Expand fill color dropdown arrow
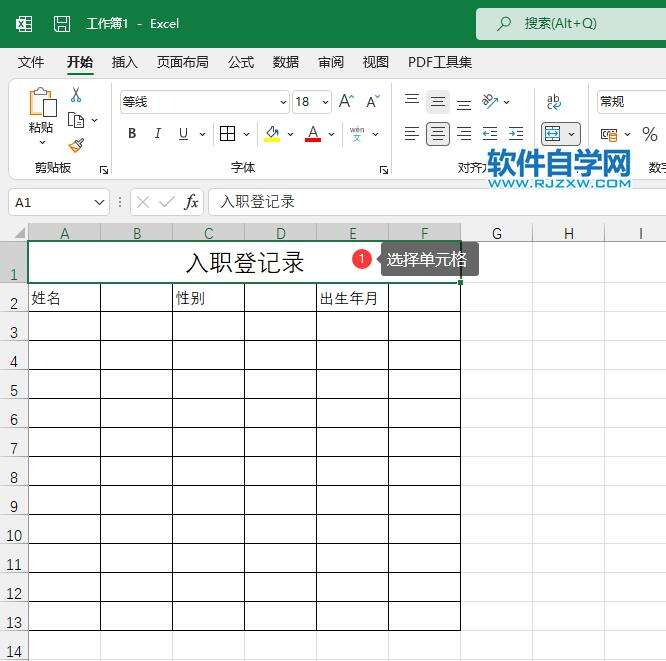The height and width of the screenshot is (661, 666). (291, 134)
